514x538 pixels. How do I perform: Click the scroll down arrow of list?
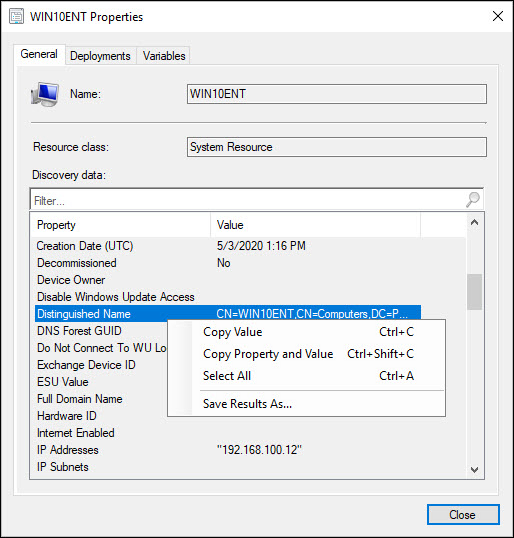pyautogui.click(x=475, y=469)
